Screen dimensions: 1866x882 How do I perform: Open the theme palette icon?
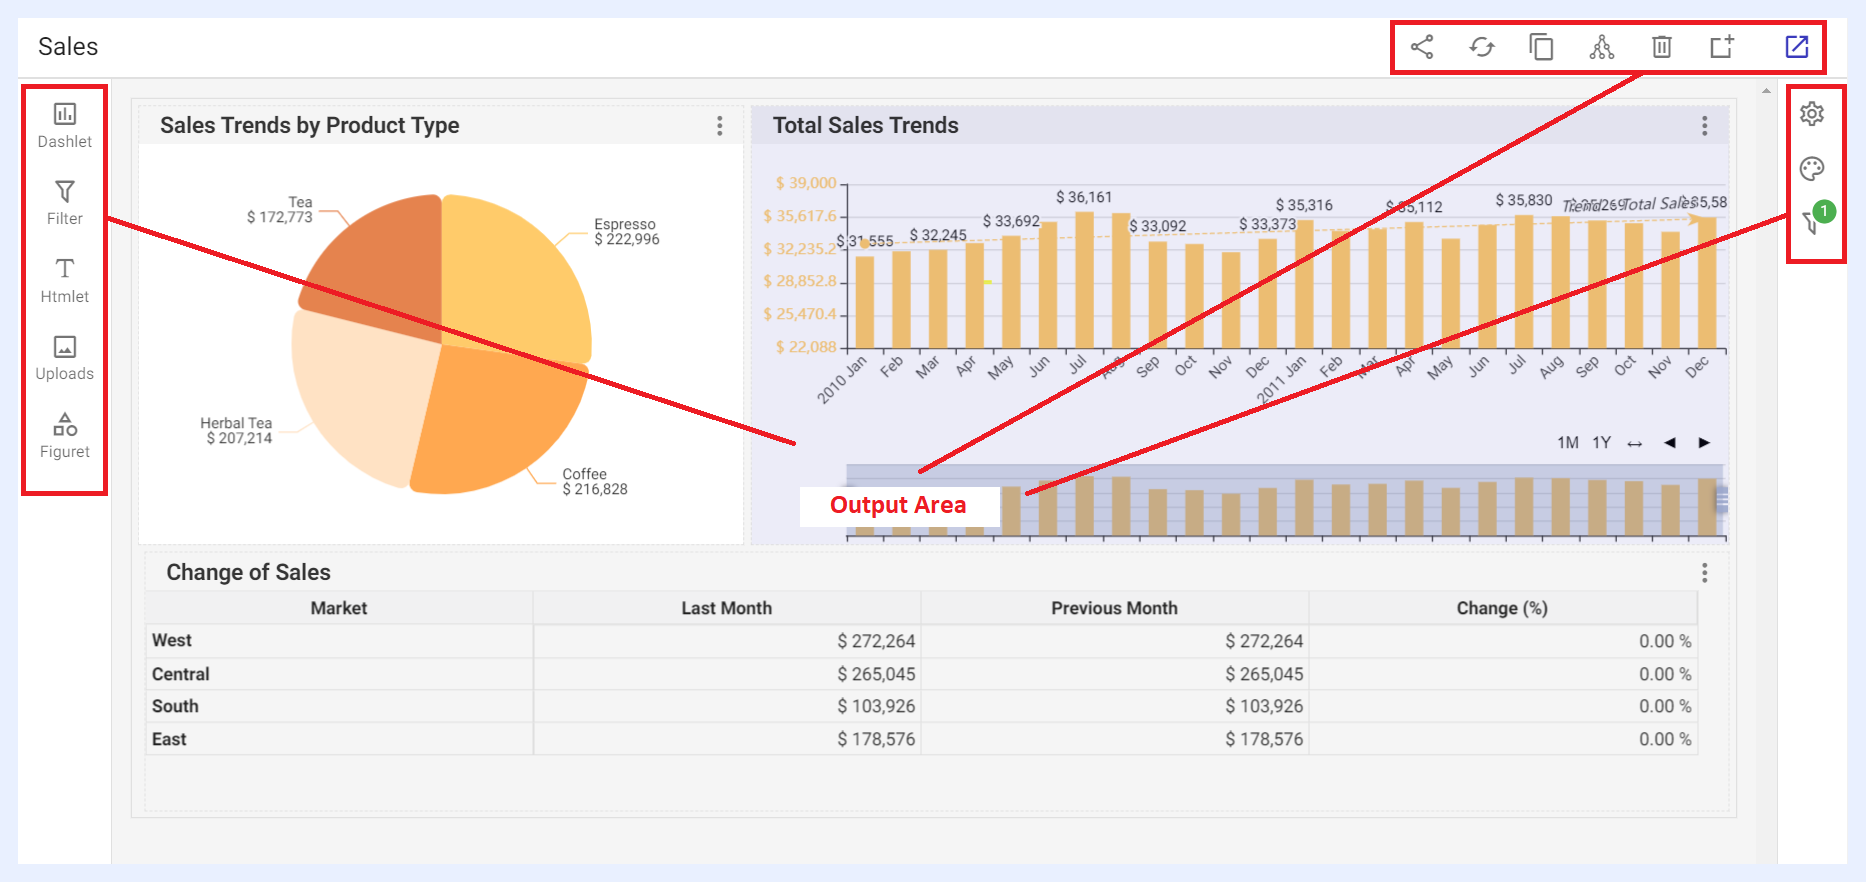1812,168
